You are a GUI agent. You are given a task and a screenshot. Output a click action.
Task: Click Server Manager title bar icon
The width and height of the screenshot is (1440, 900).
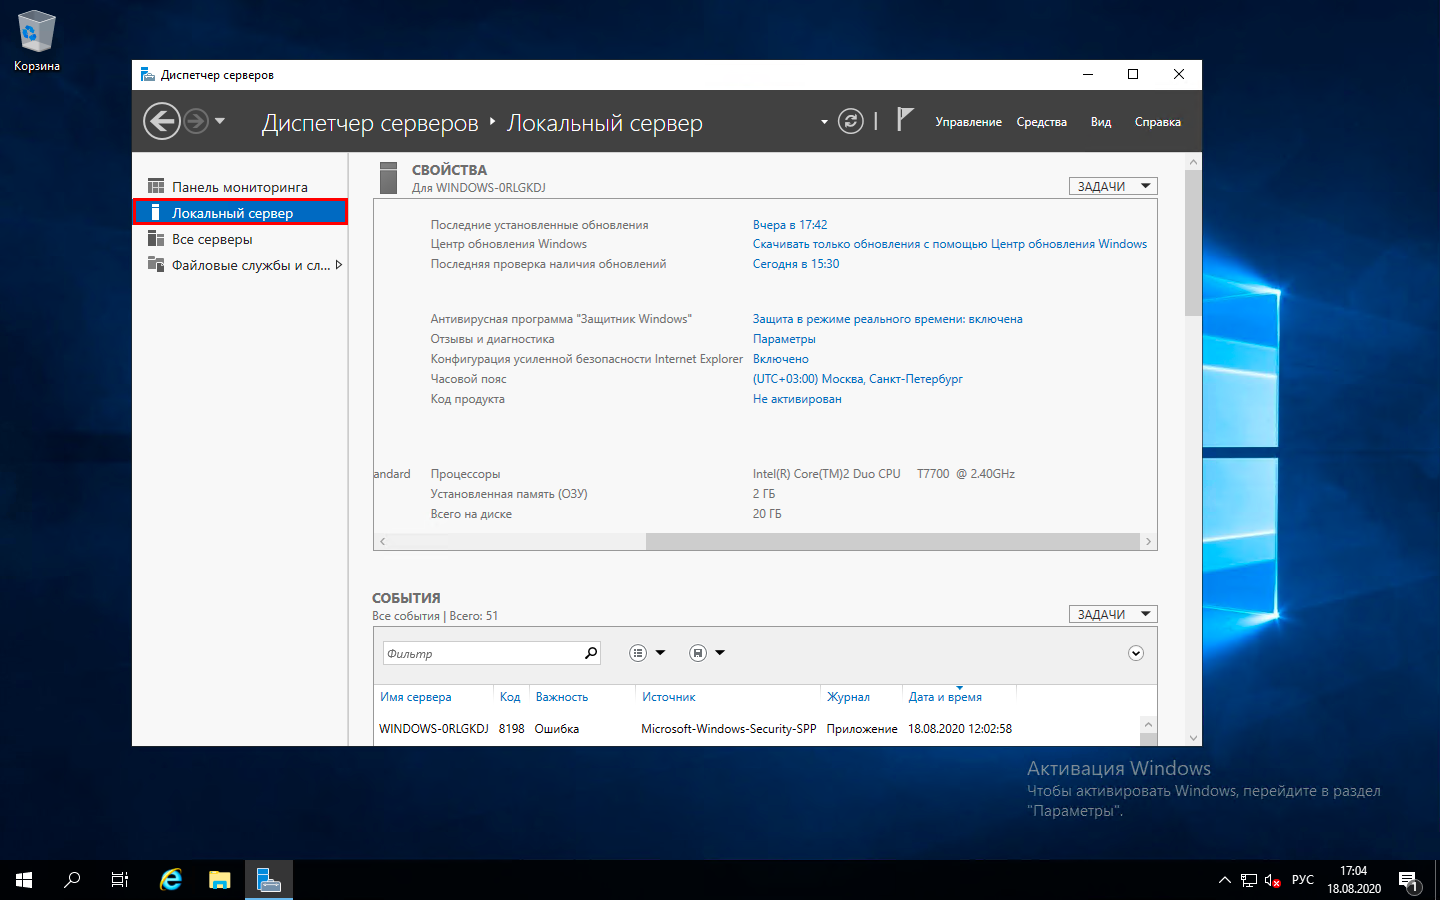pyautogui.click(x=148, y=74)
